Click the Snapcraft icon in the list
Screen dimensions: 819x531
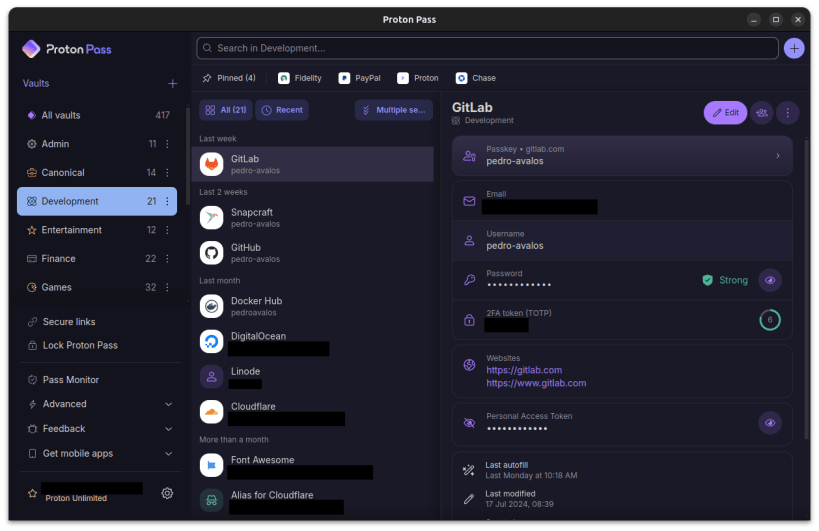pyautogui.click(x=212, y=218)
